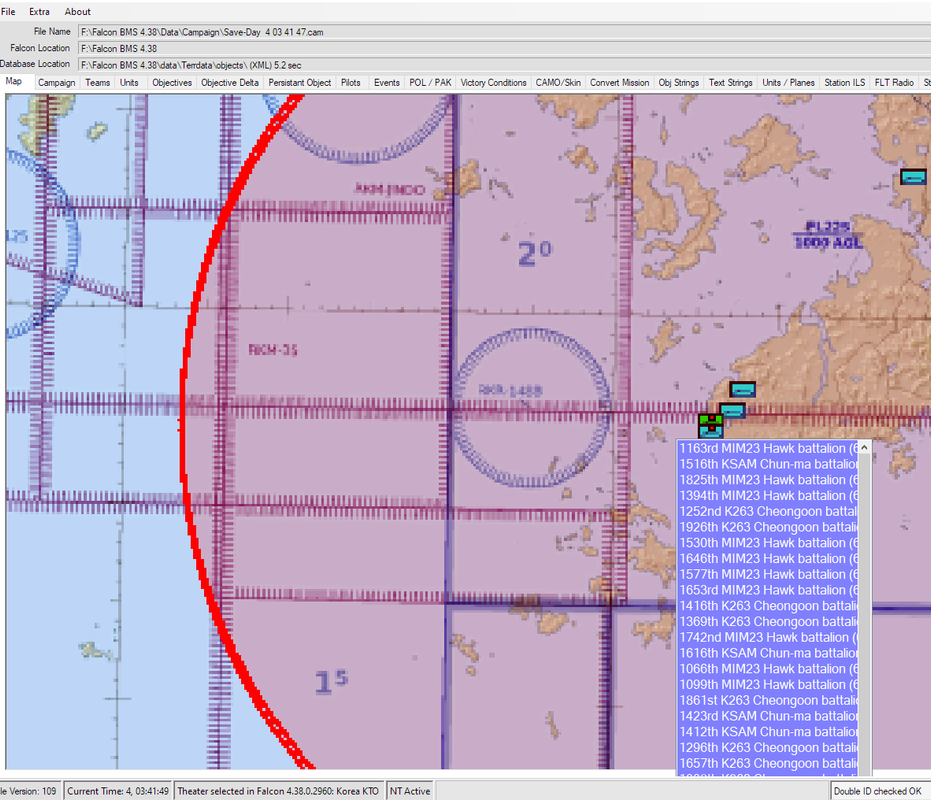This screenshot has width=931, height=800.
Task: Switch to the Map tab
Action: (x=14, y=81)
